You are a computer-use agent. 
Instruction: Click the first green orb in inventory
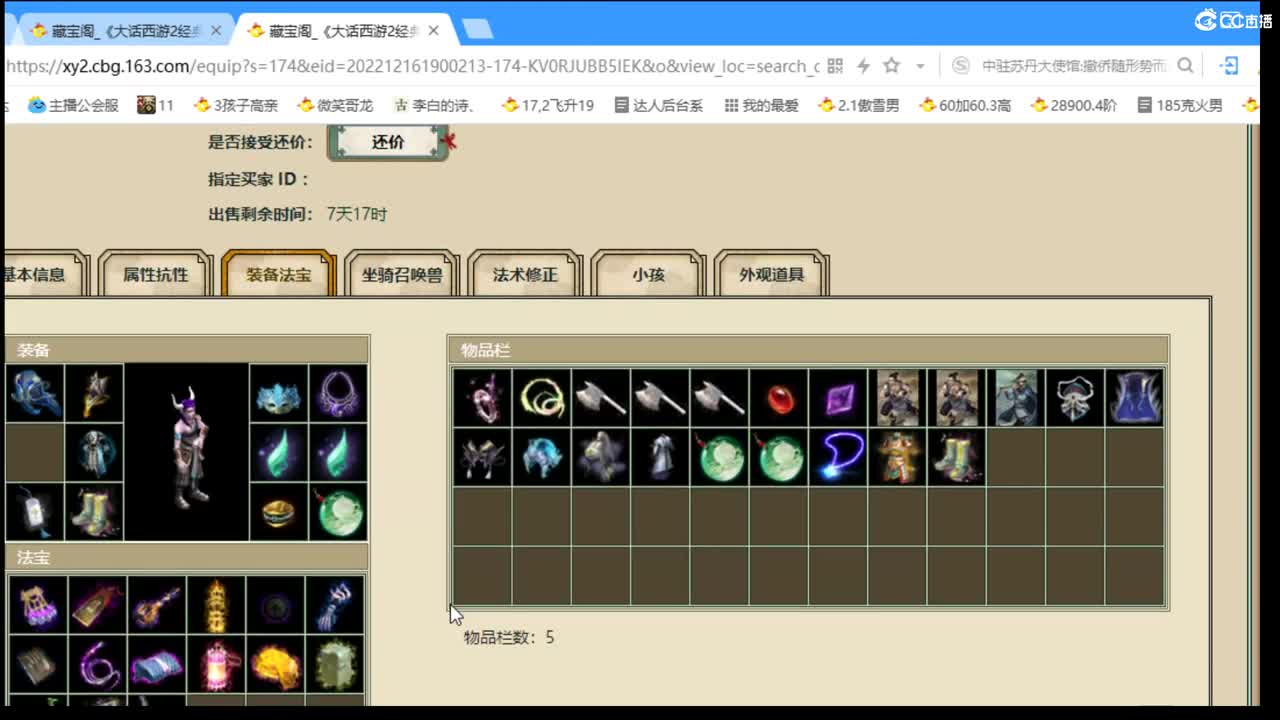pyautogui.click(x=719, y=457)
